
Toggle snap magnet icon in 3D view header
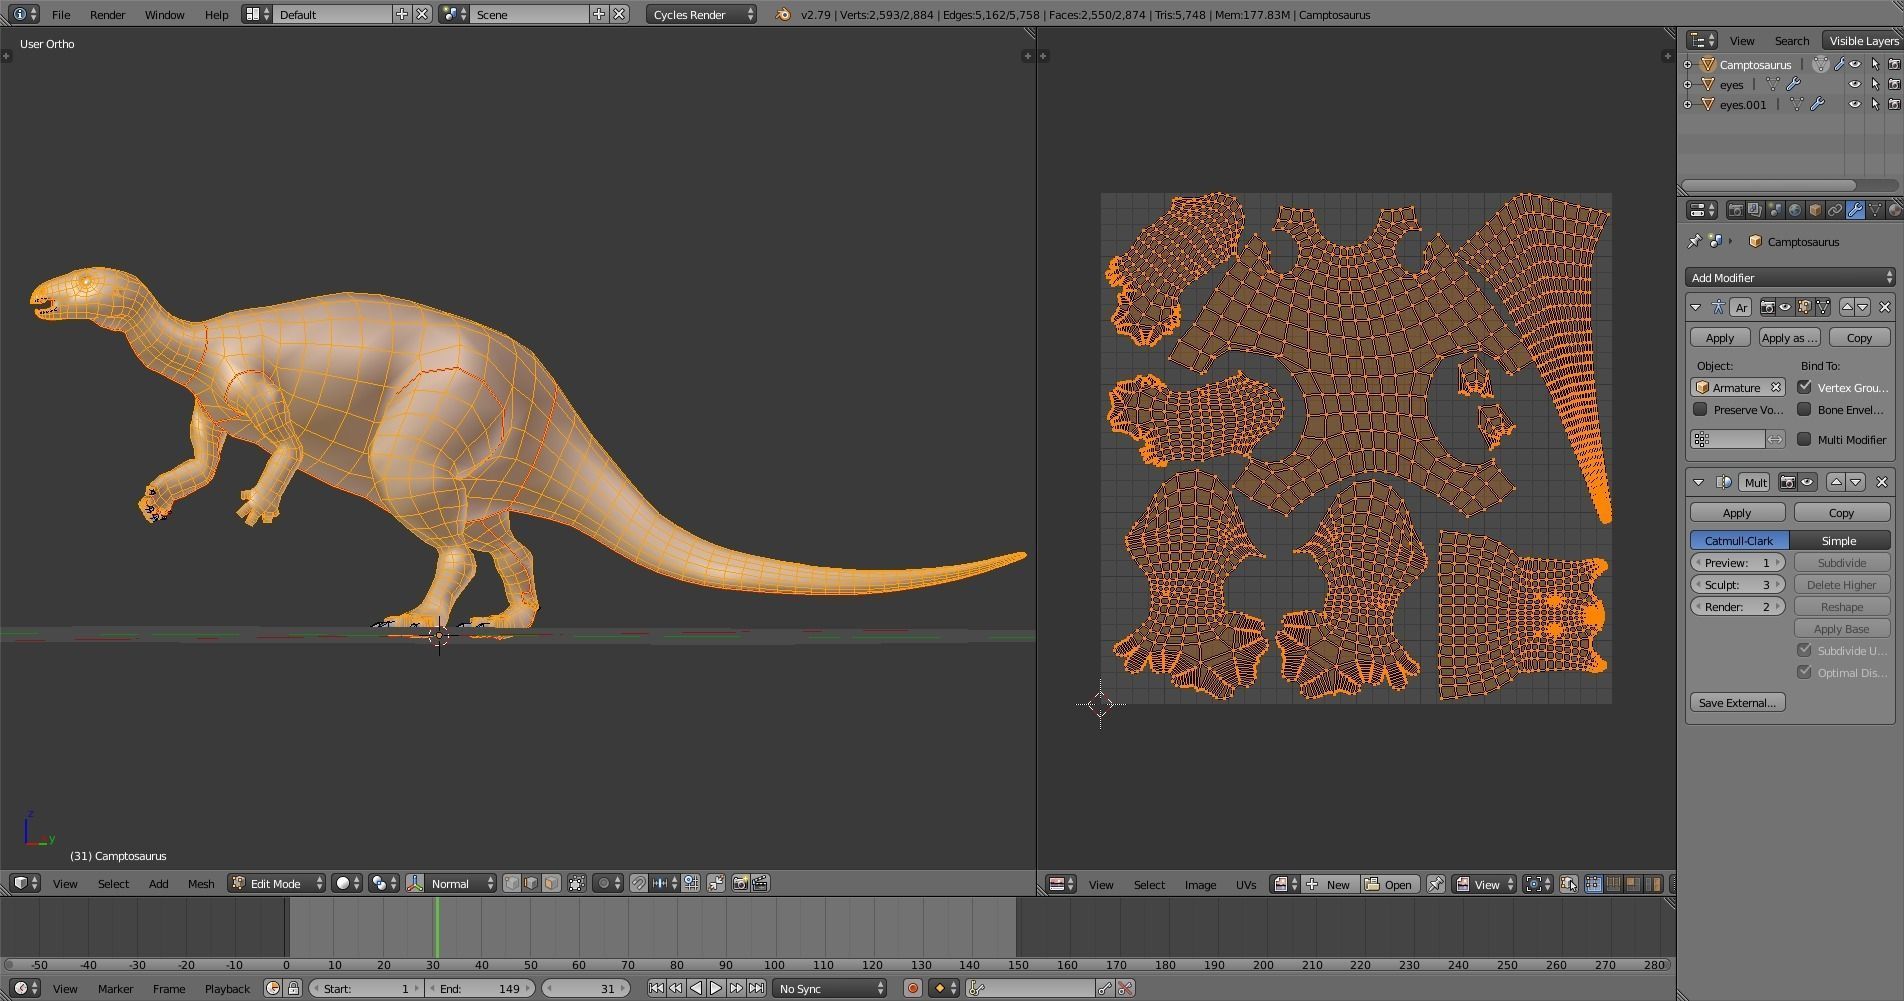pyautogui.click(x=639, y=883)
